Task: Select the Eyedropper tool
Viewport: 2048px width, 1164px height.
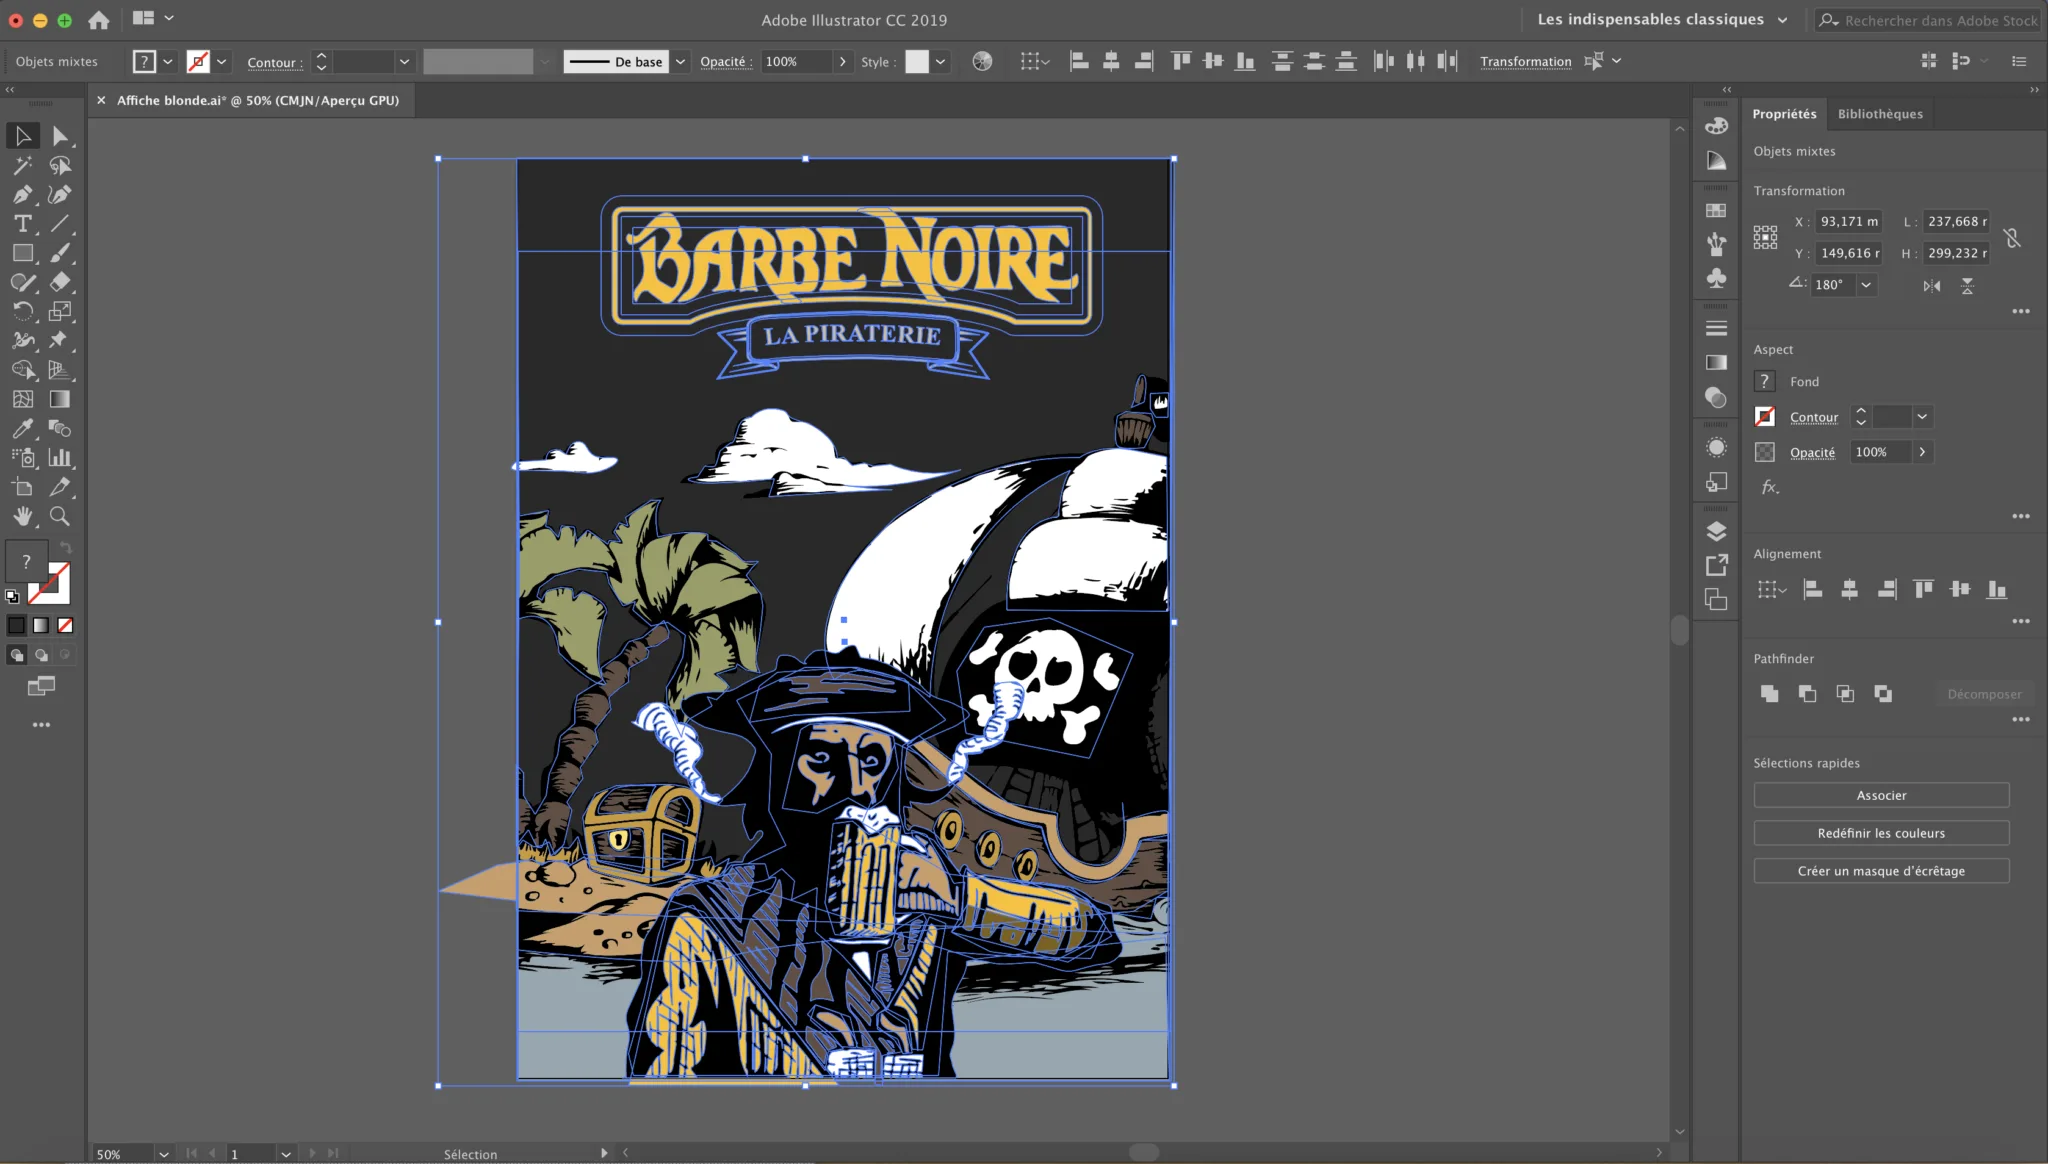Action: pyautogui.click(x=22, y=428)
